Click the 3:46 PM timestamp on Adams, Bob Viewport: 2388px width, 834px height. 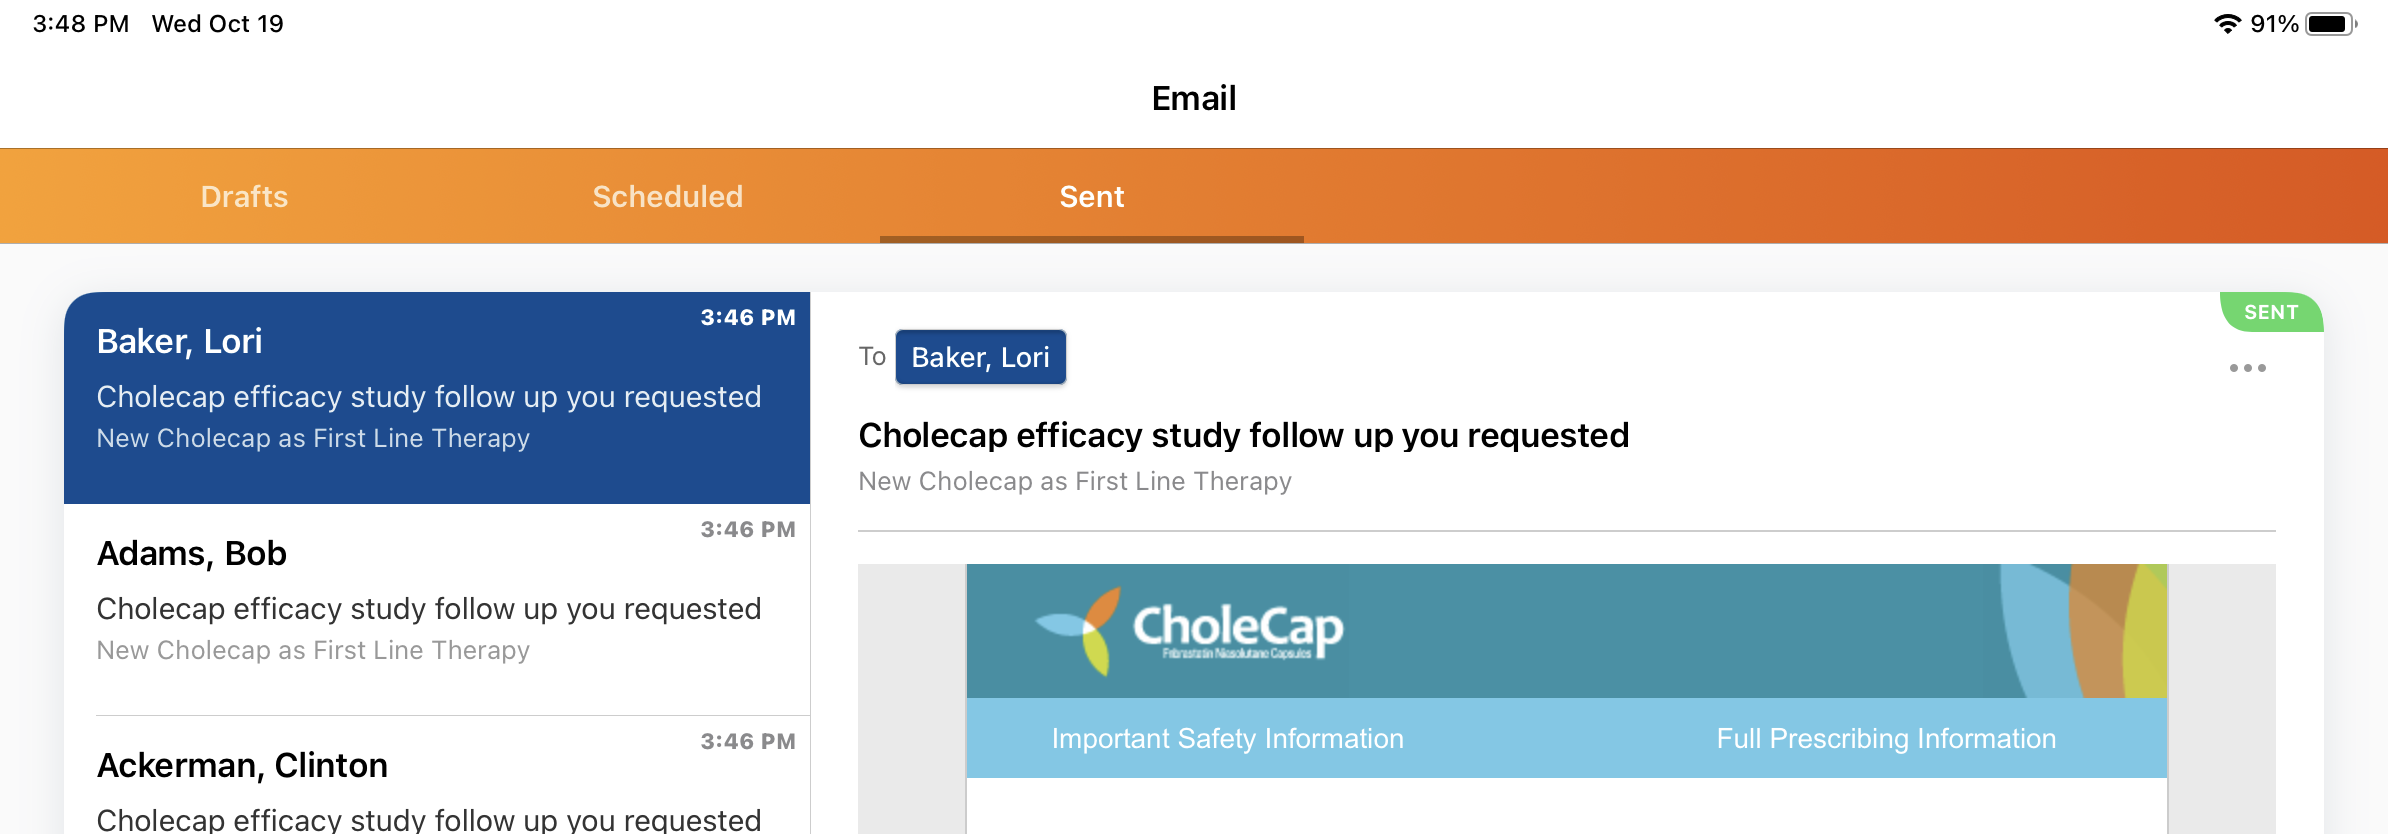747,529
